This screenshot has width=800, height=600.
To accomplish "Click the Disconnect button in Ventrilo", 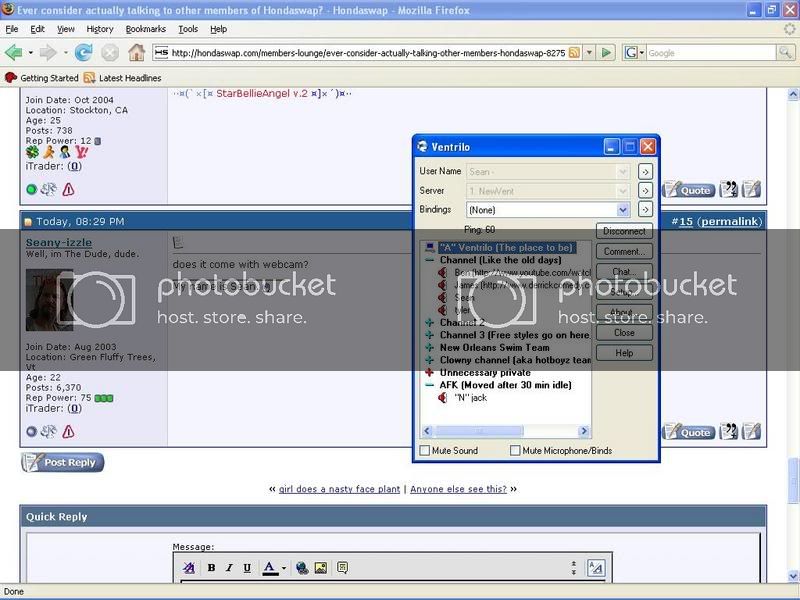I will click(x=624, y=231).
